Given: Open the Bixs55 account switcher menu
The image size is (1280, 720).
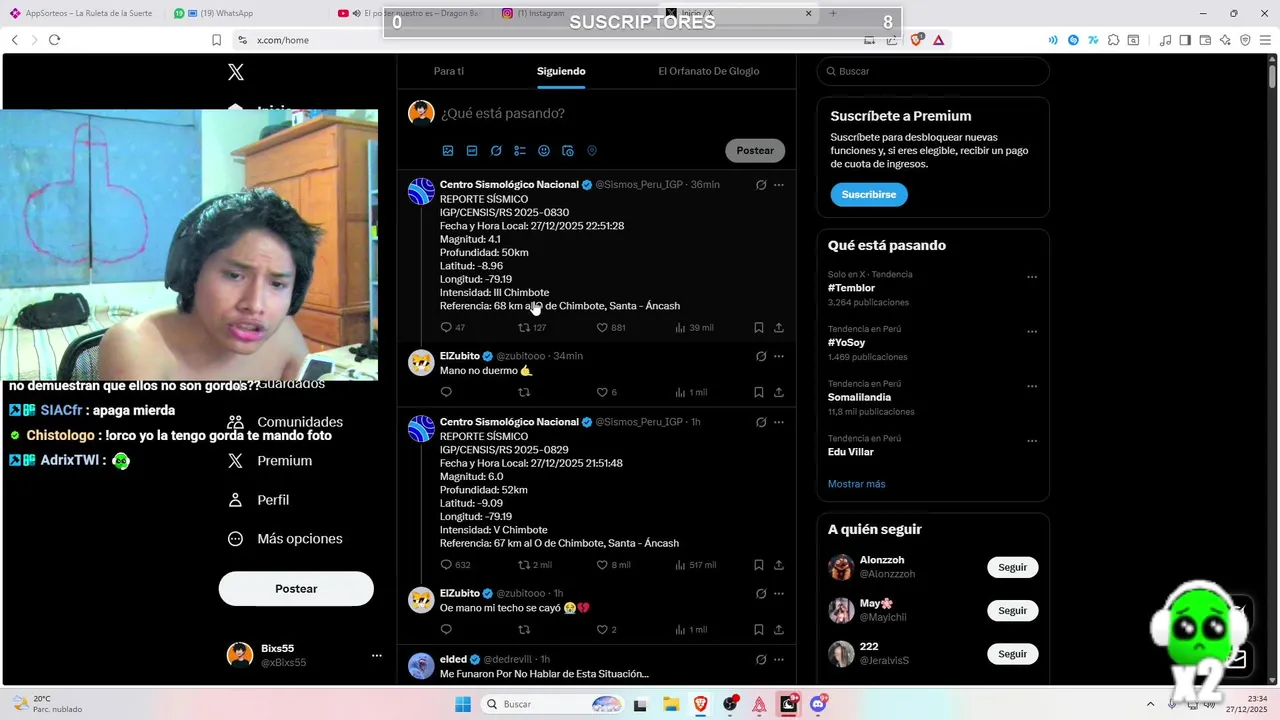Looking at the screenshot, I should point(377,656).
